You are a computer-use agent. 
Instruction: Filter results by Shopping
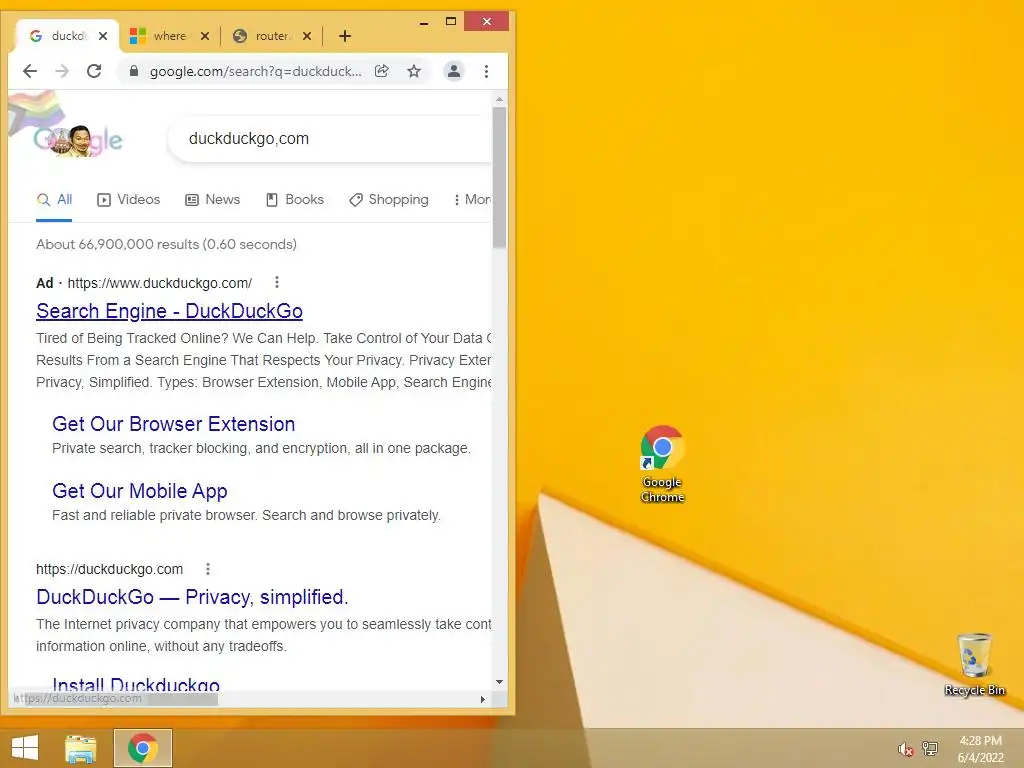(389, 199)
